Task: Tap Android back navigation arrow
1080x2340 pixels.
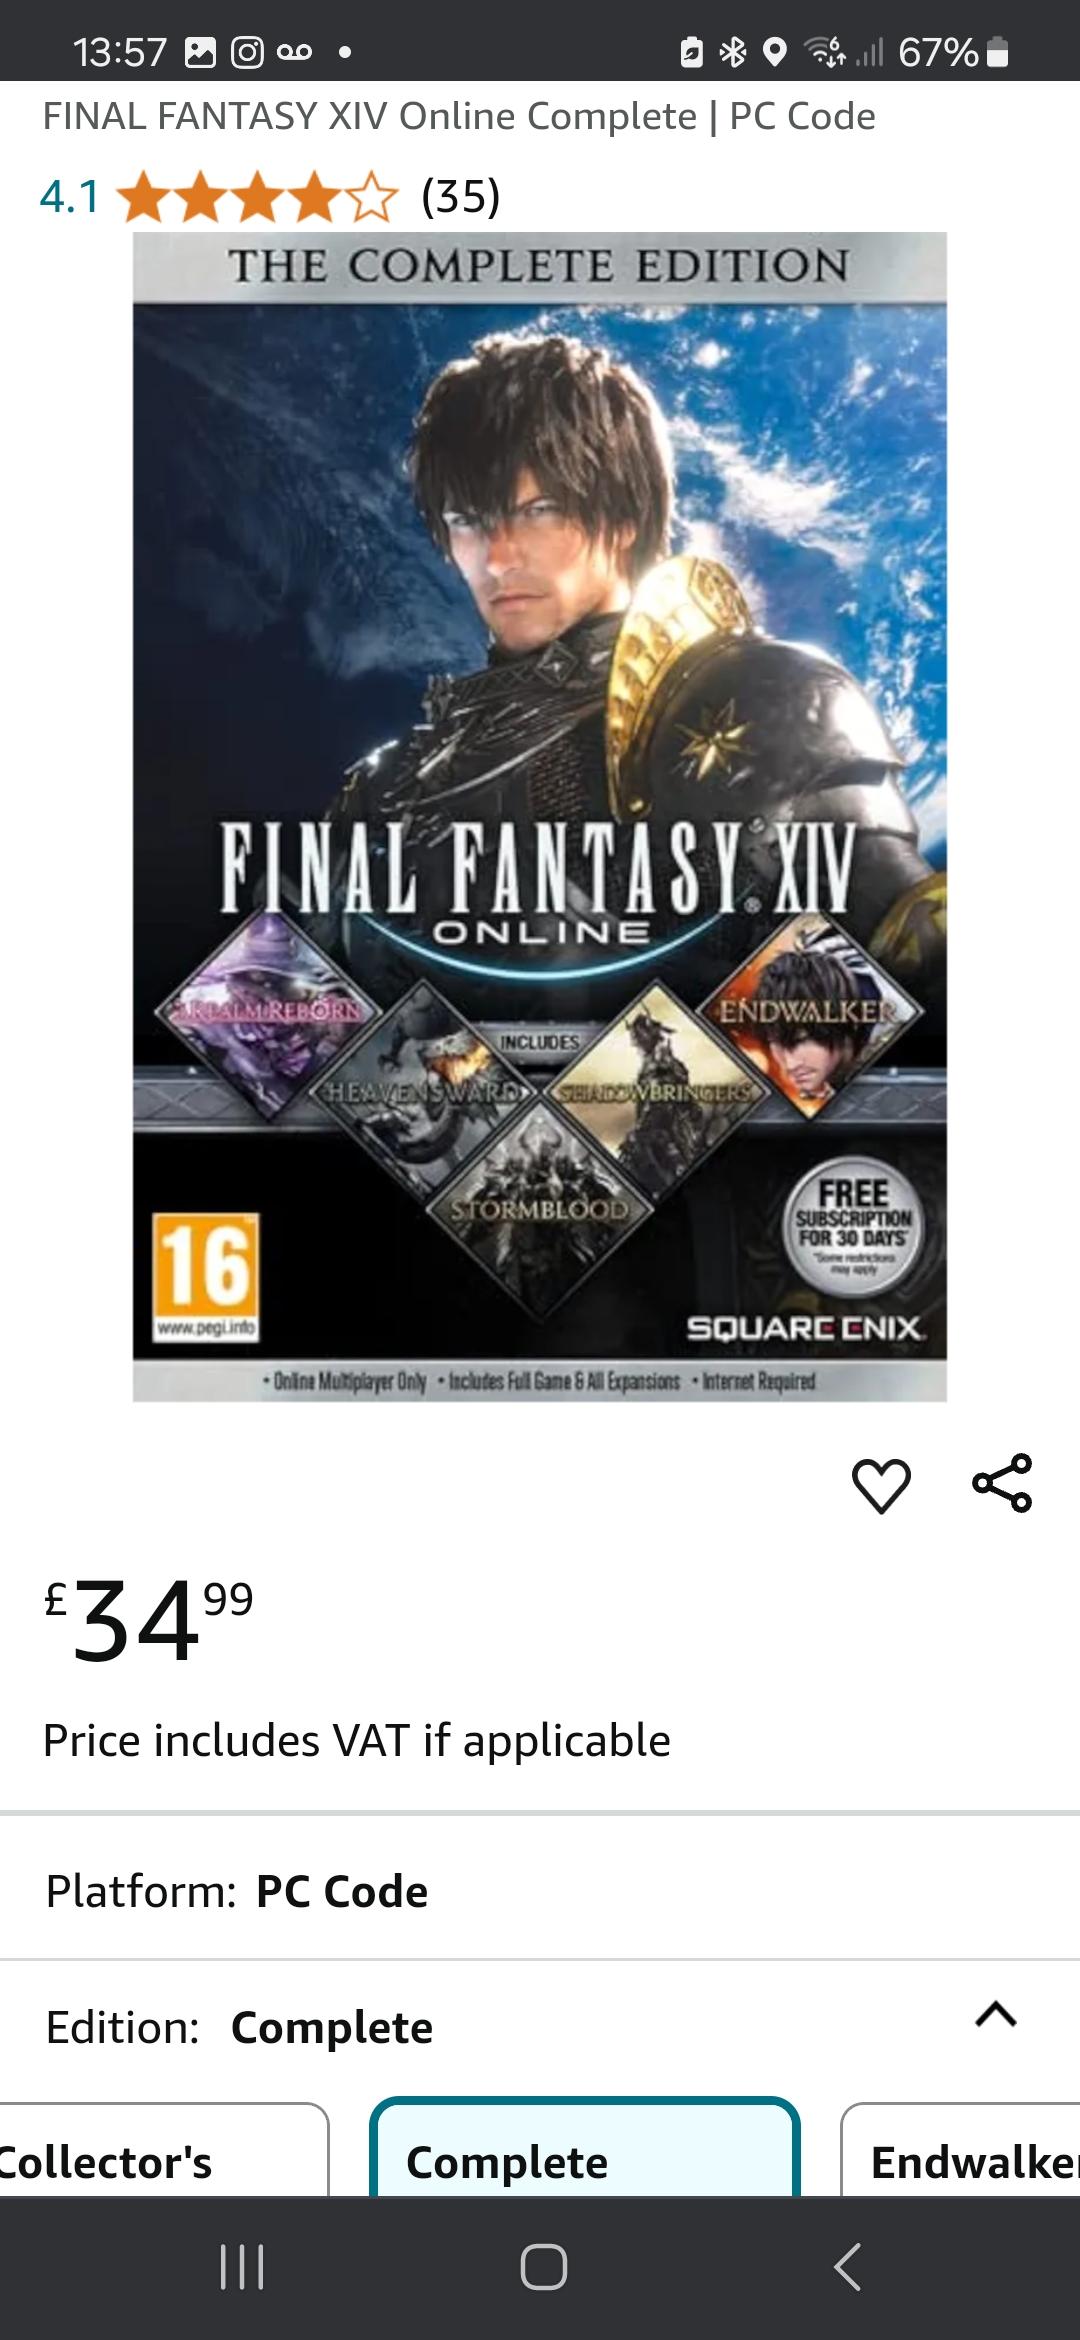Action: (x=847, y=2266)
